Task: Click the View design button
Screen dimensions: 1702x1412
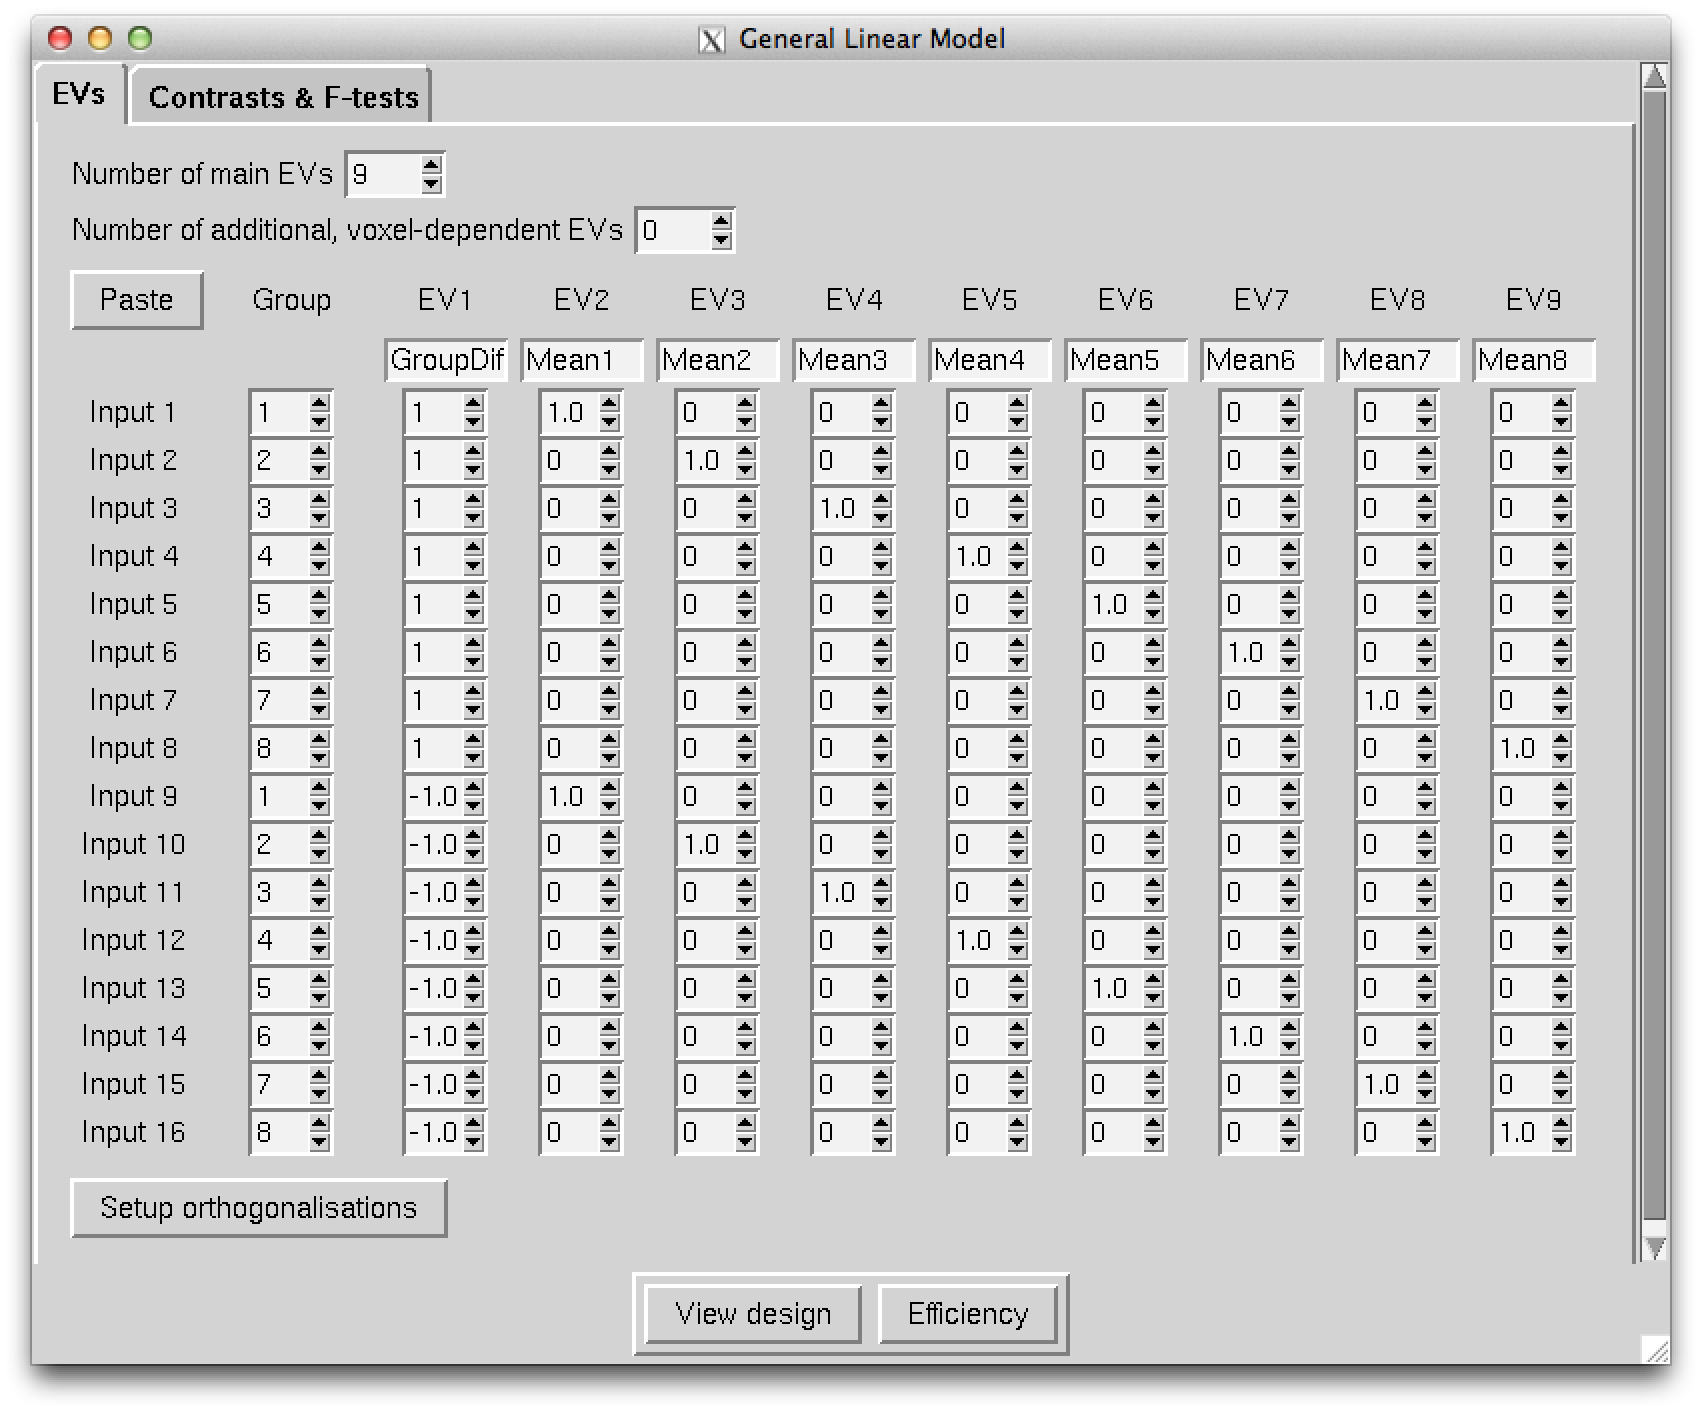Action: [x=753, y=1313]
